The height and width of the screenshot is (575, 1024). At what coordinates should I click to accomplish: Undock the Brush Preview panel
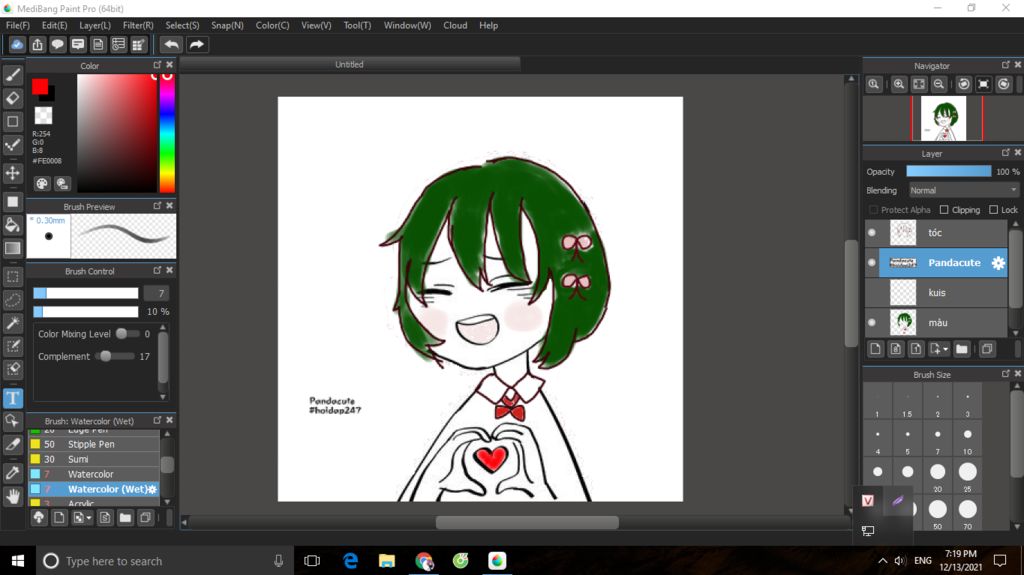pos(157,205)
